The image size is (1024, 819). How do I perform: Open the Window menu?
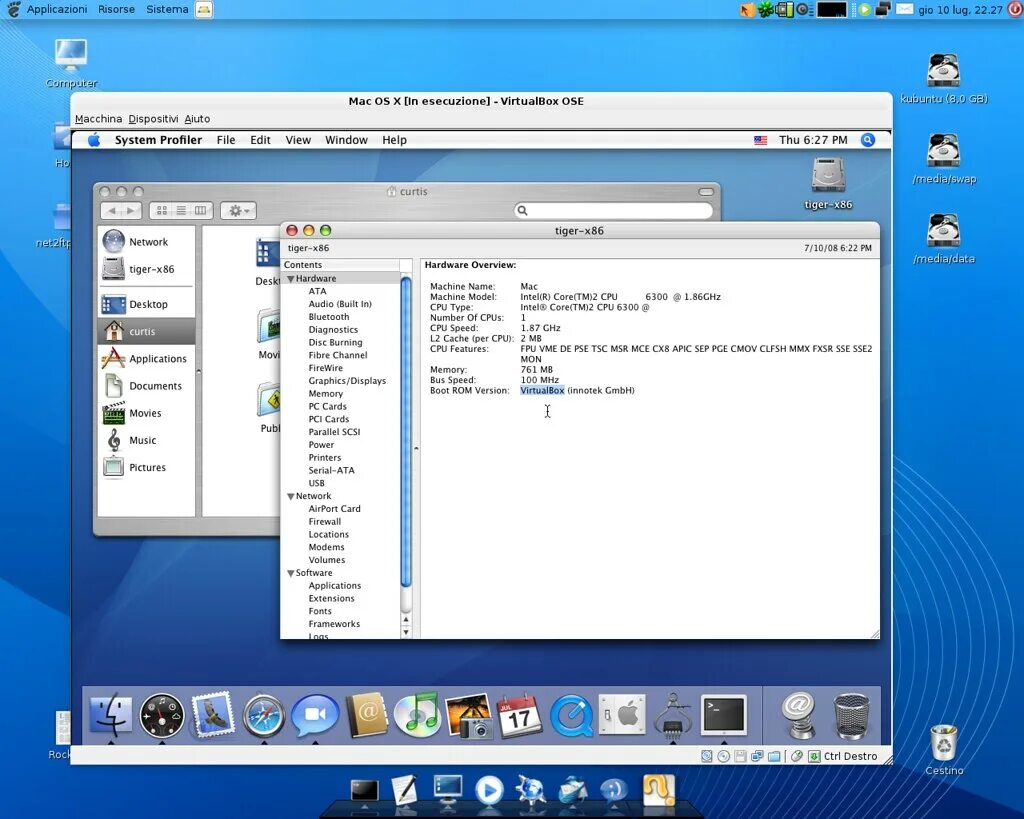click(x=346, y=140)
